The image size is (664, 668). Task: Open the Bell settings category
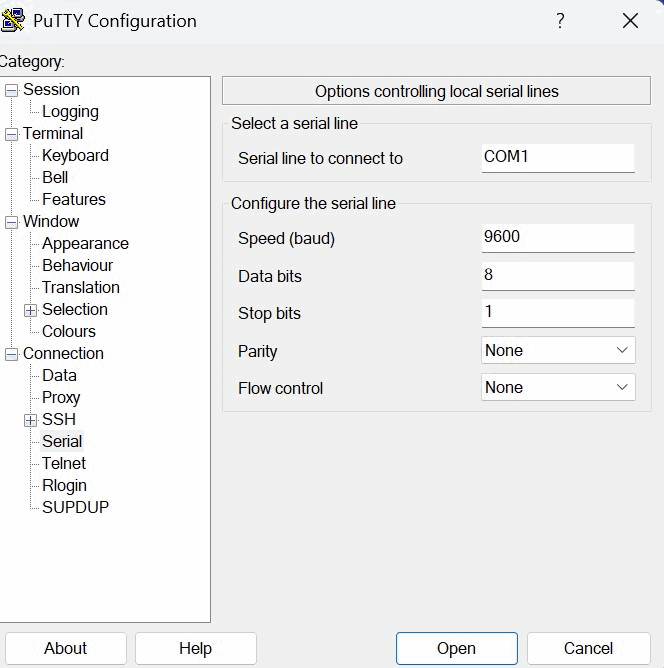(x=55, y=178)
